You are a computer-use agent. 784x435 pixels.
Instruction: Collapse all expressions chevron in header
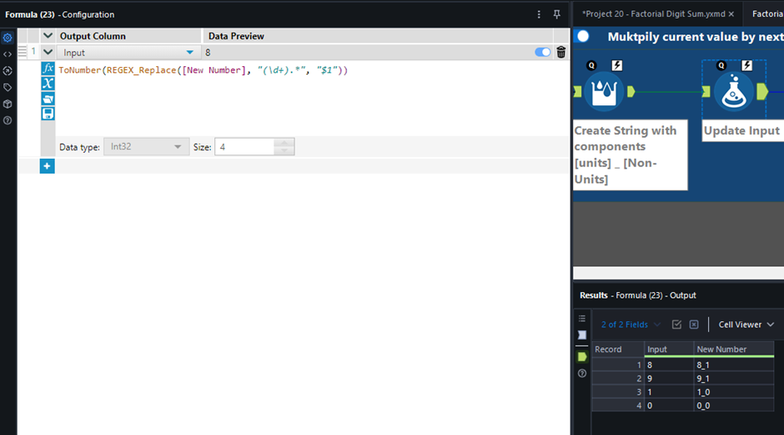pos(48,36)
